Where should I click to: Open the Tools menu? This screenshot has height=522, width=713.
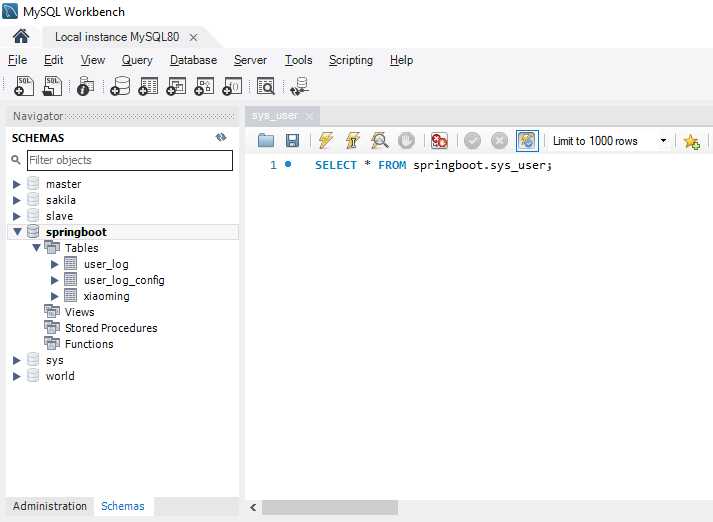pyautogui.click(x=298, y=60)
